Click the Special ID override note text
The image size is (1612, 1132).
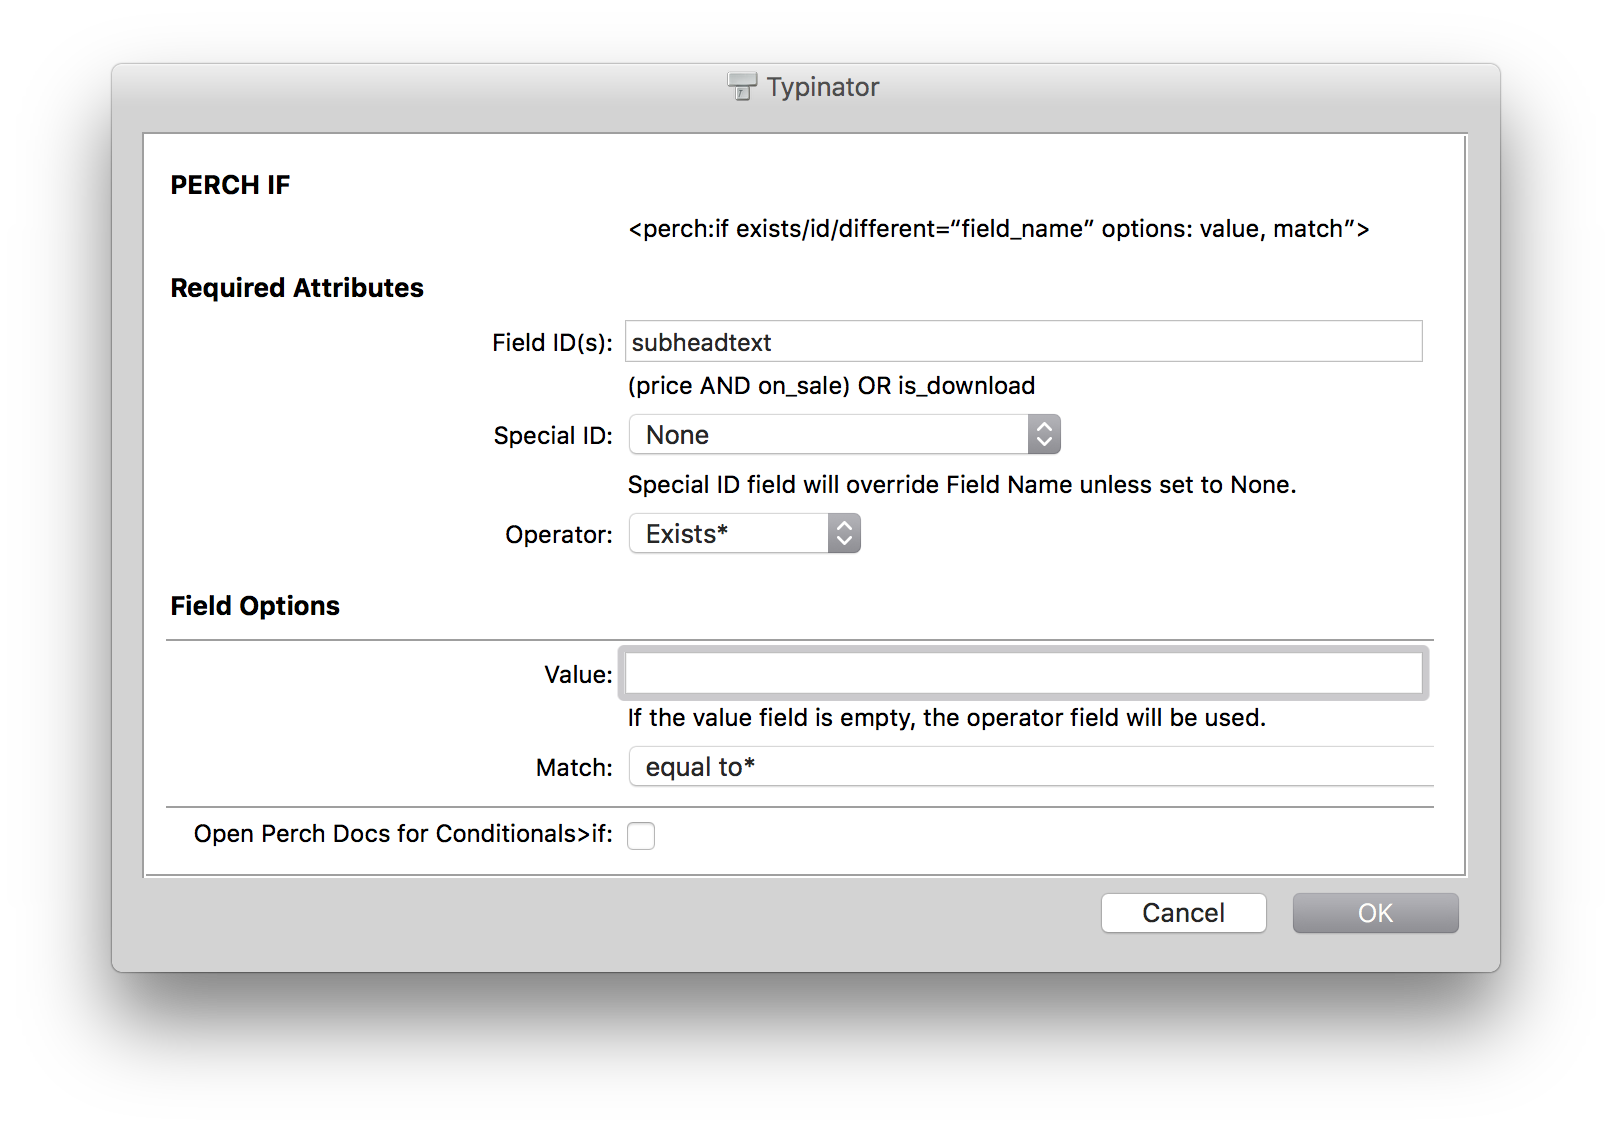pos(961,485)
